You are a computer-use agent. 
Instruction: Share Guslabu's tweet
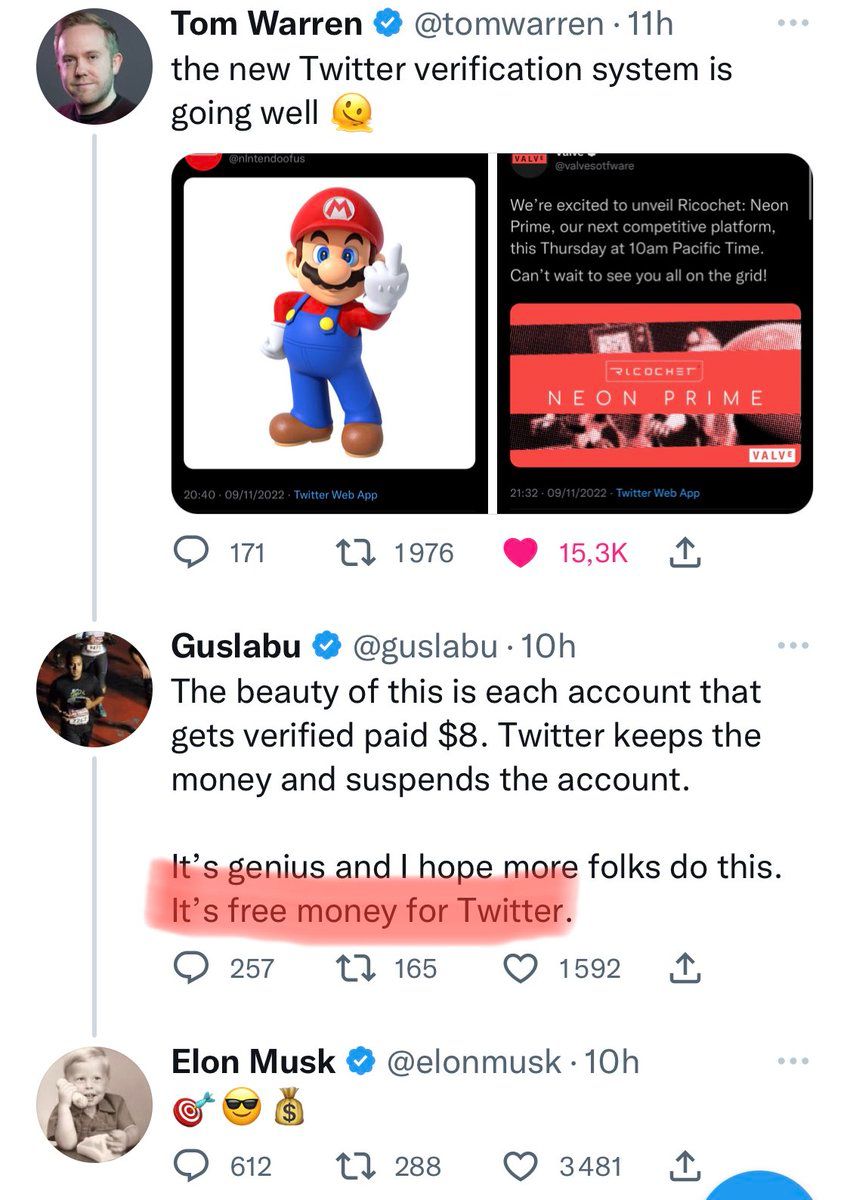[685, 968]
